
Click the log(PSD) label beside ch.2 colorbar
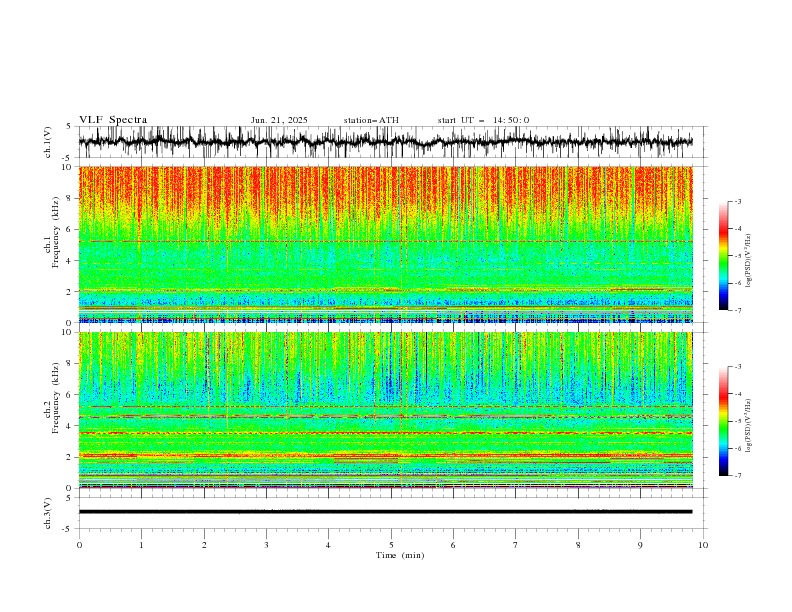[749, 426]
